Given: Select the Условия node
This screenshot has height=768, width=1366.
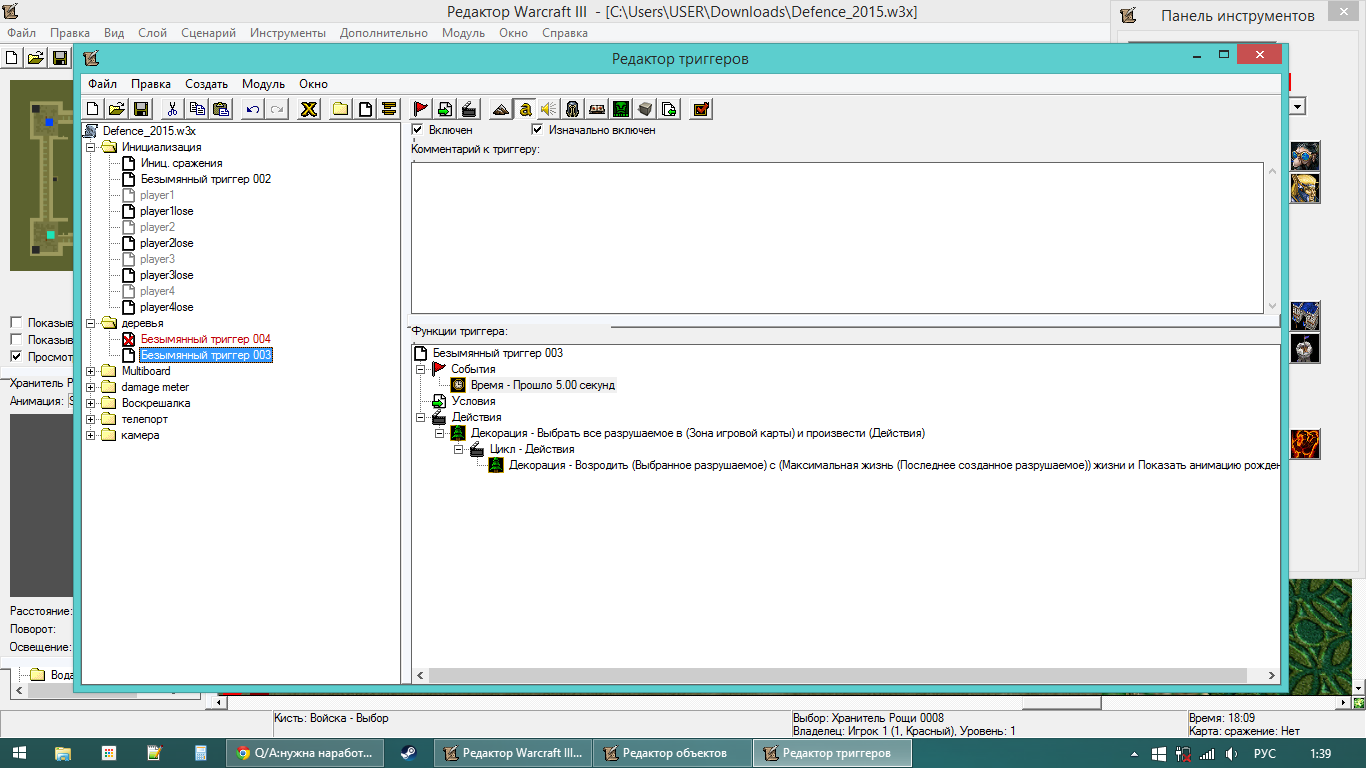Looking at the screenshot, I should coord(473,401).
